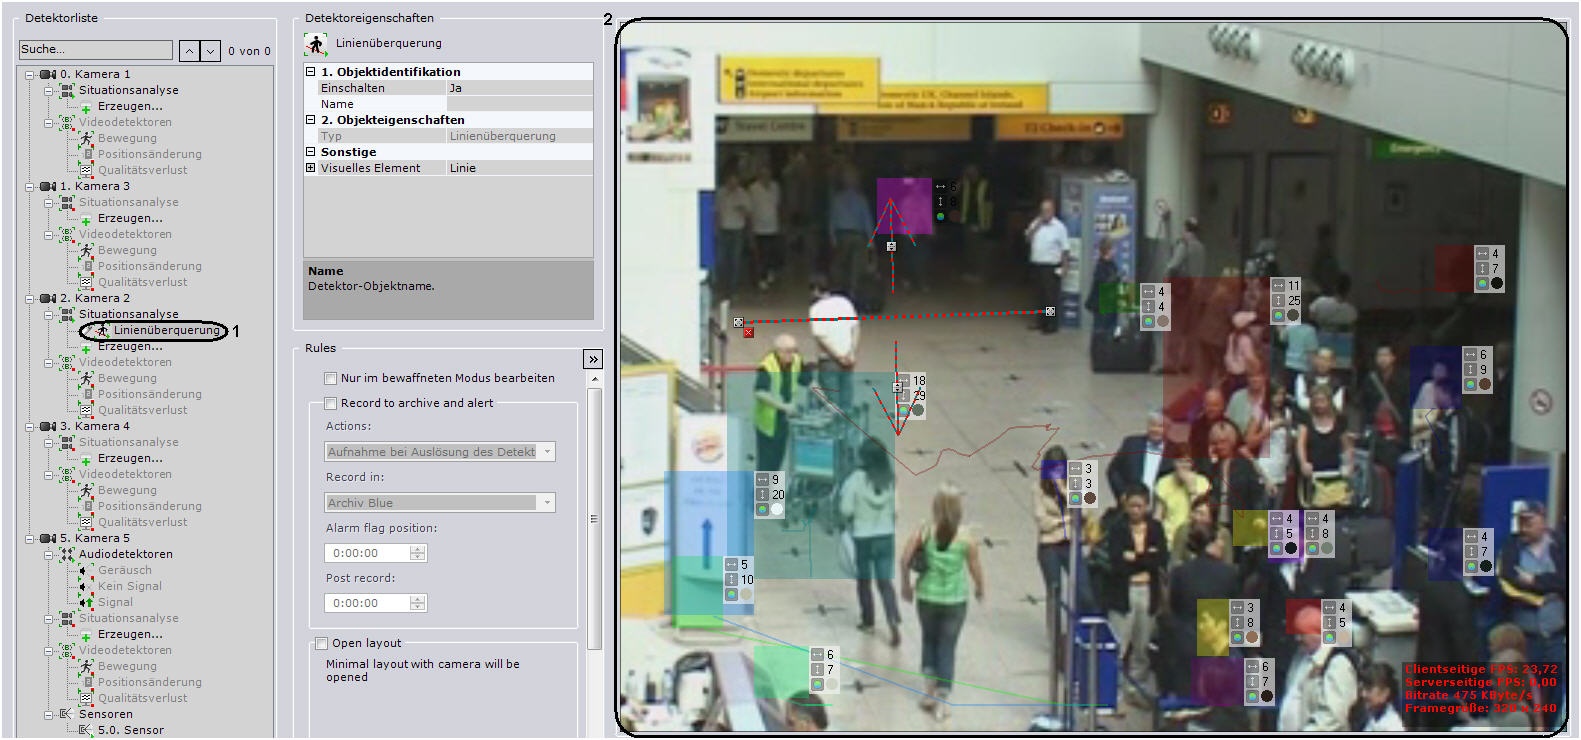Click the Linienüberquerung icon in Detektoreigenschaften header
This screenshot has width=1581, height=740.
(316, 44)
